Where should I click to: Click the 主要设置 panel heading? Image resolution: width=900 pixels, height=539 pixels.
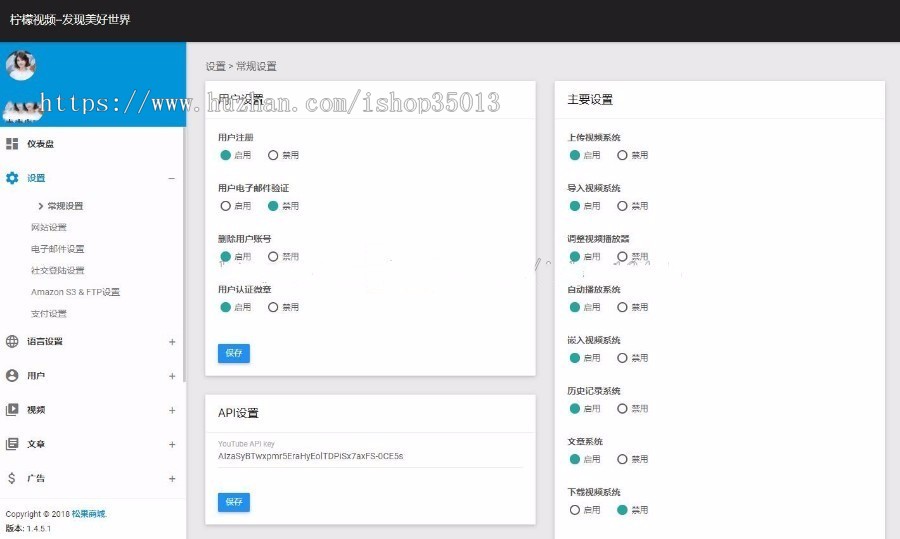590,100
